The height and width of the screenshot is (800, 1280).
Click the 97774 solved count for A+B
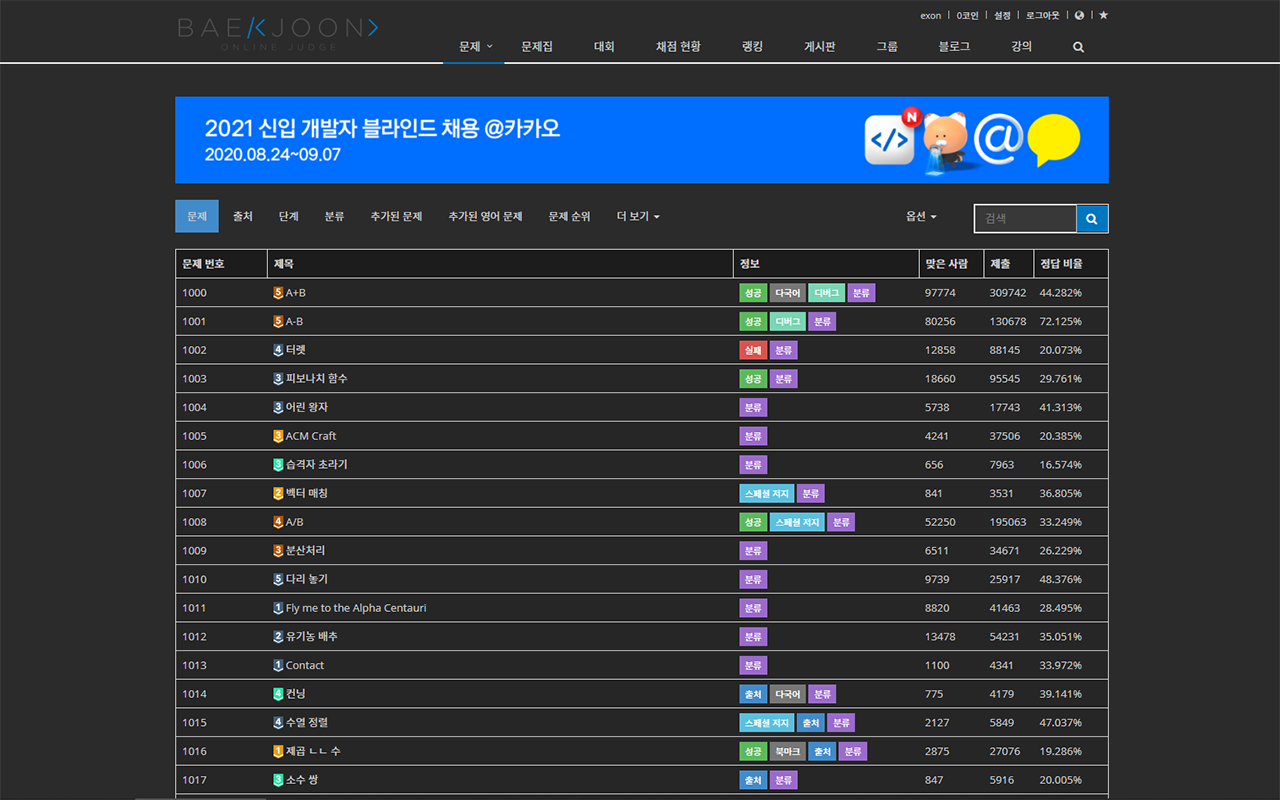(940, 293)
